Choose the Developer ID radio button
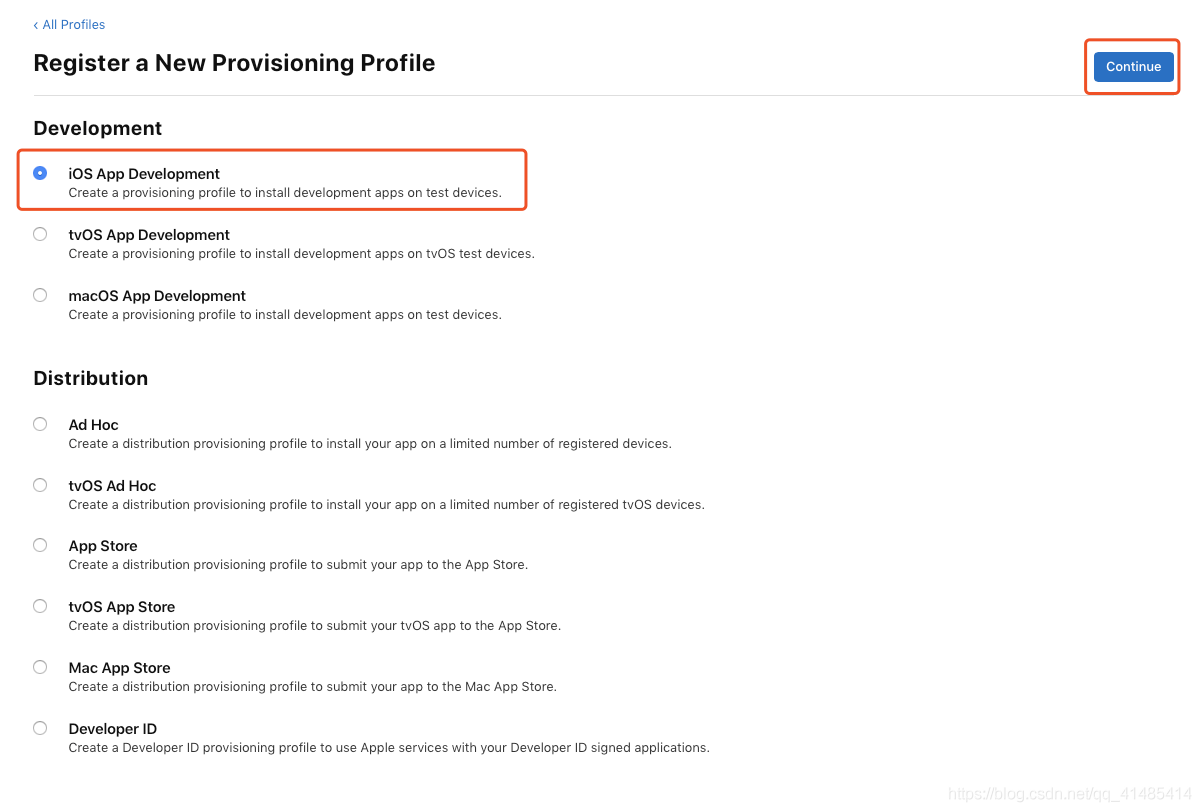 pyautogui.click(x=40, y=728)
